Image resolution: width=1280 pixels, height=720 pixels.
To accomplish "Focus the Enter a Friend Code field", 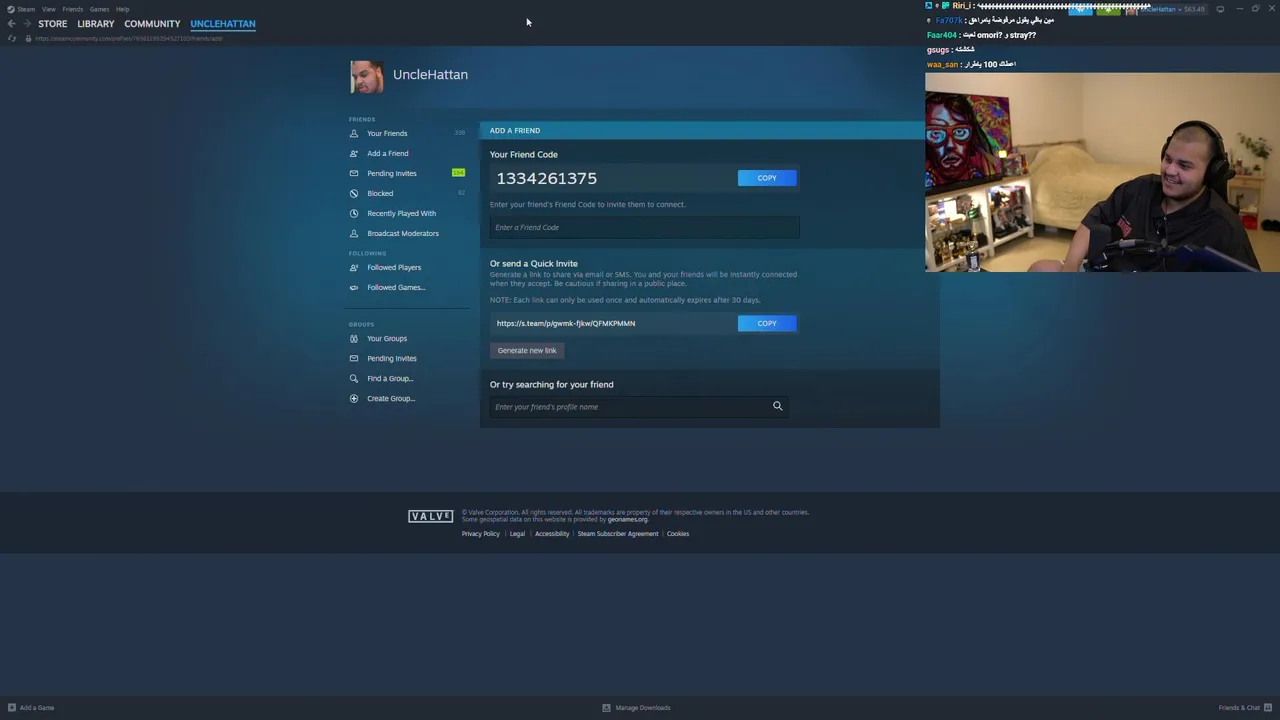I will [644, 227].
